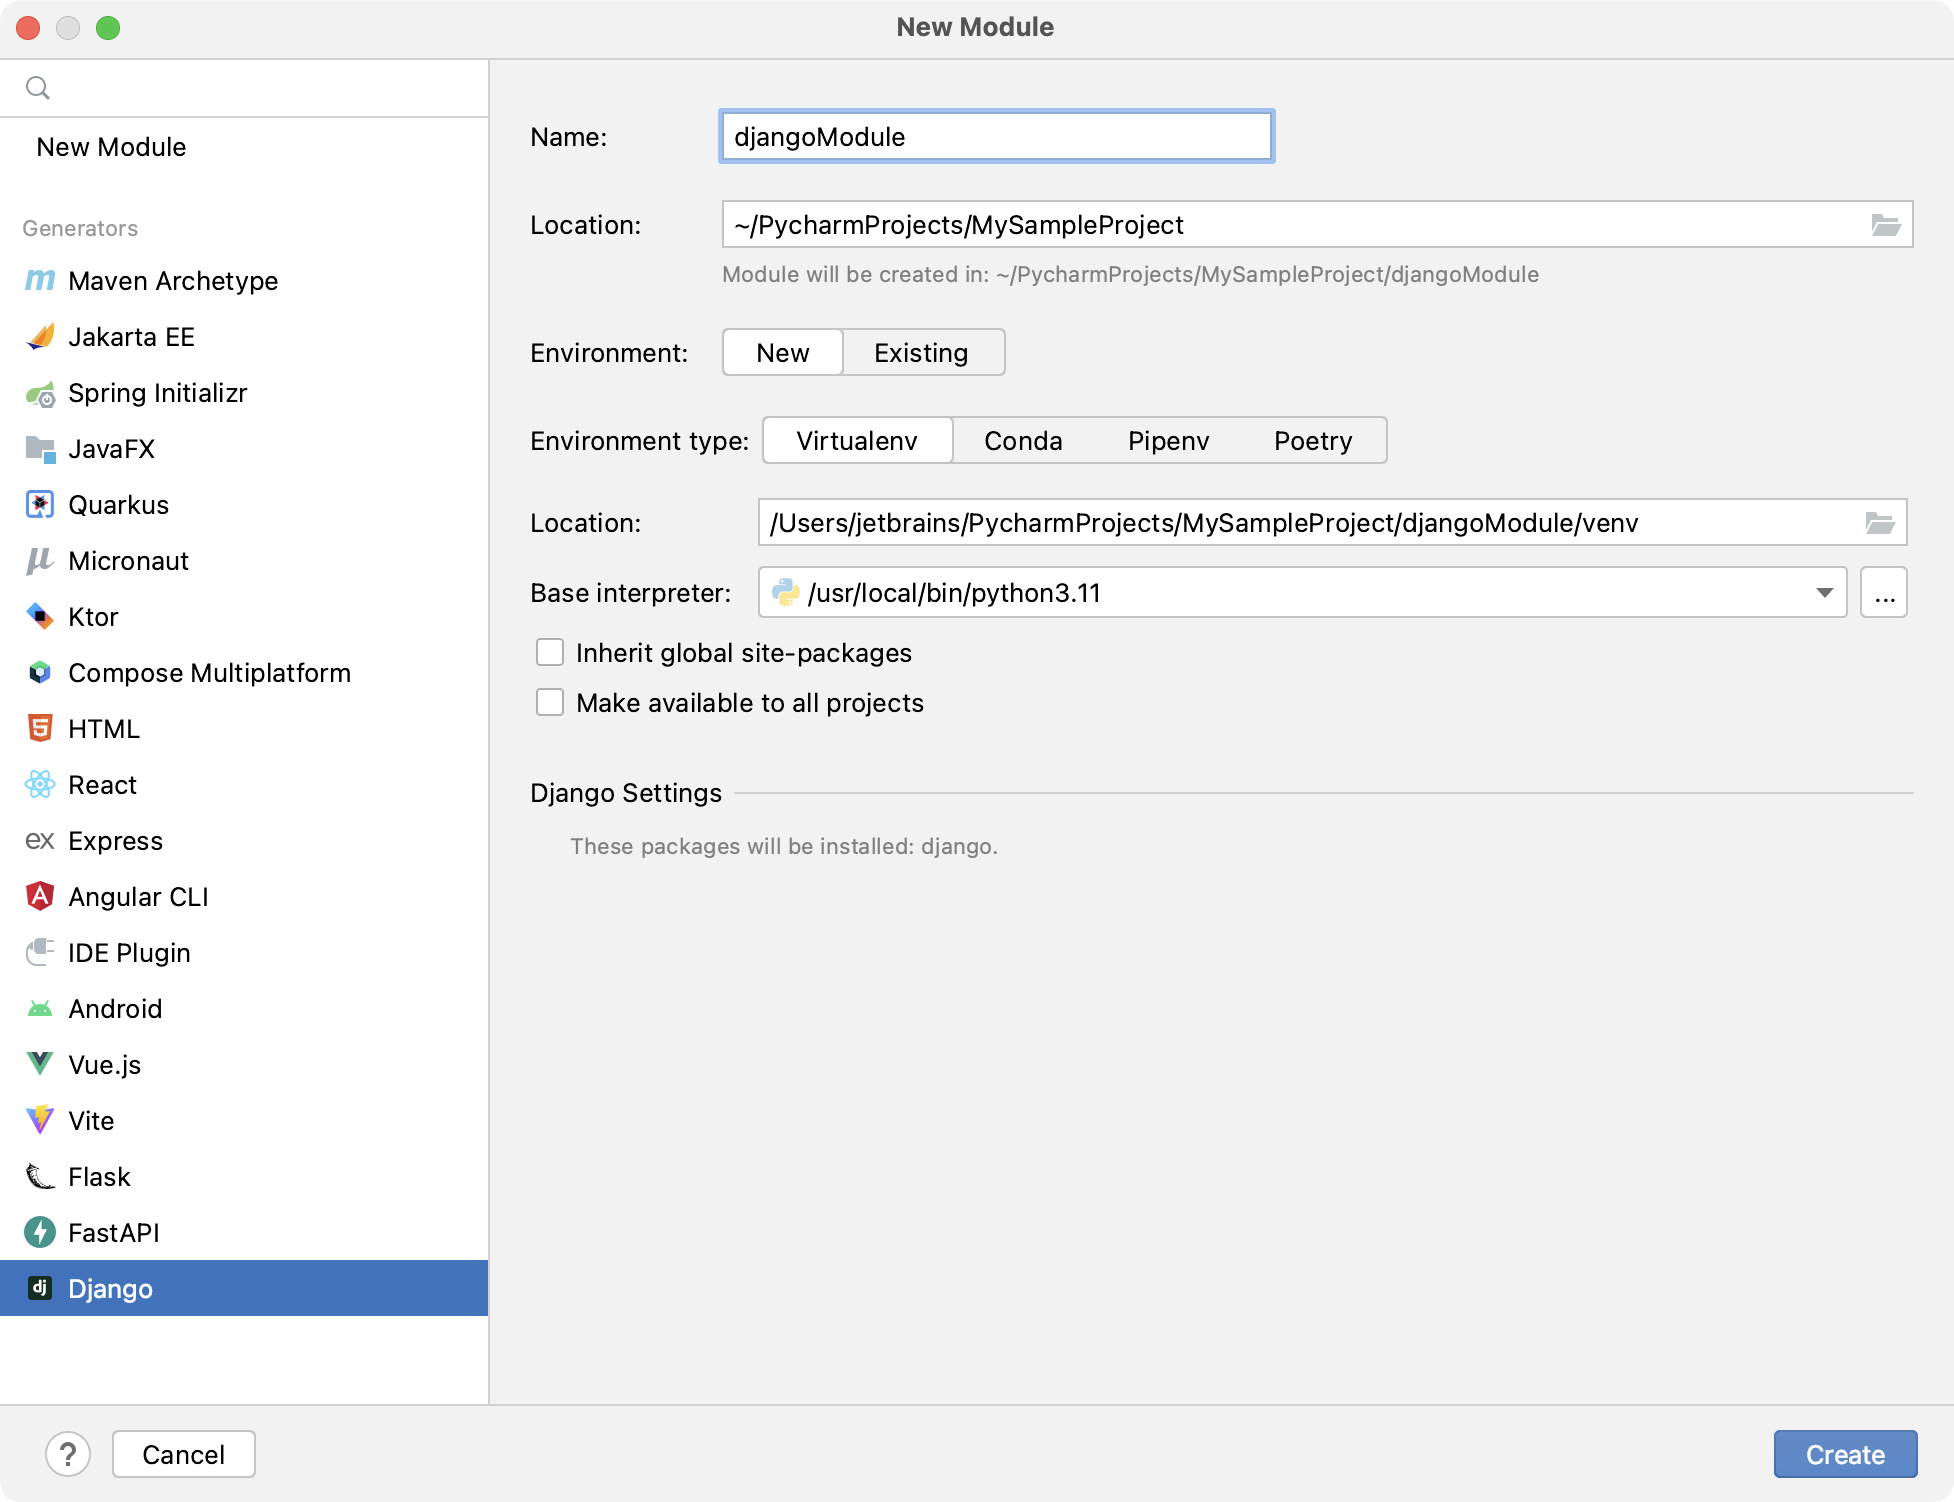
Task: Switch environment to Existing
Action: pyautogui.click(x=922, y=353)
